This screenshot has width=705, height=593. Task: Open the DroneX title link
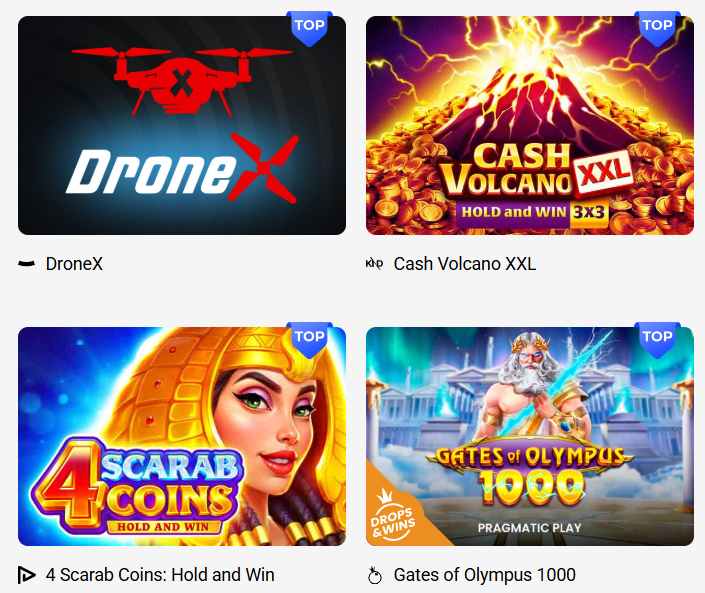pyautogui.click(x=74, y=264)
